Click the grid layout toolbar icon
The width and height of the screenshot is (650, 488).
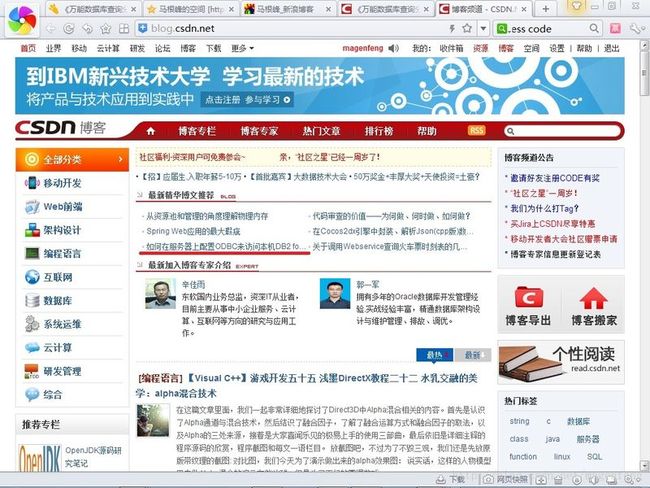(124, 29)
